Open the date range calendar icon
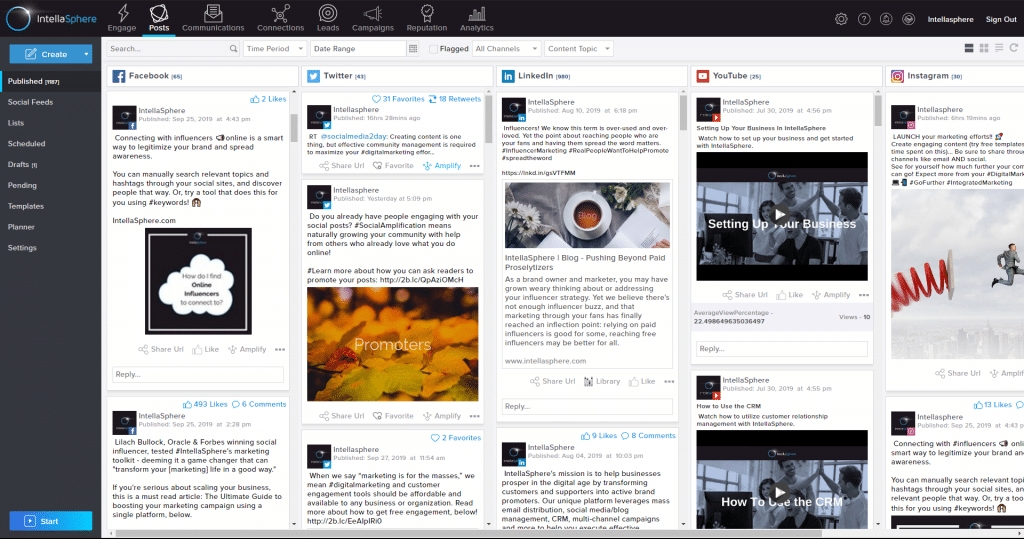The image size is (1024, 539). tap(413, 48)
